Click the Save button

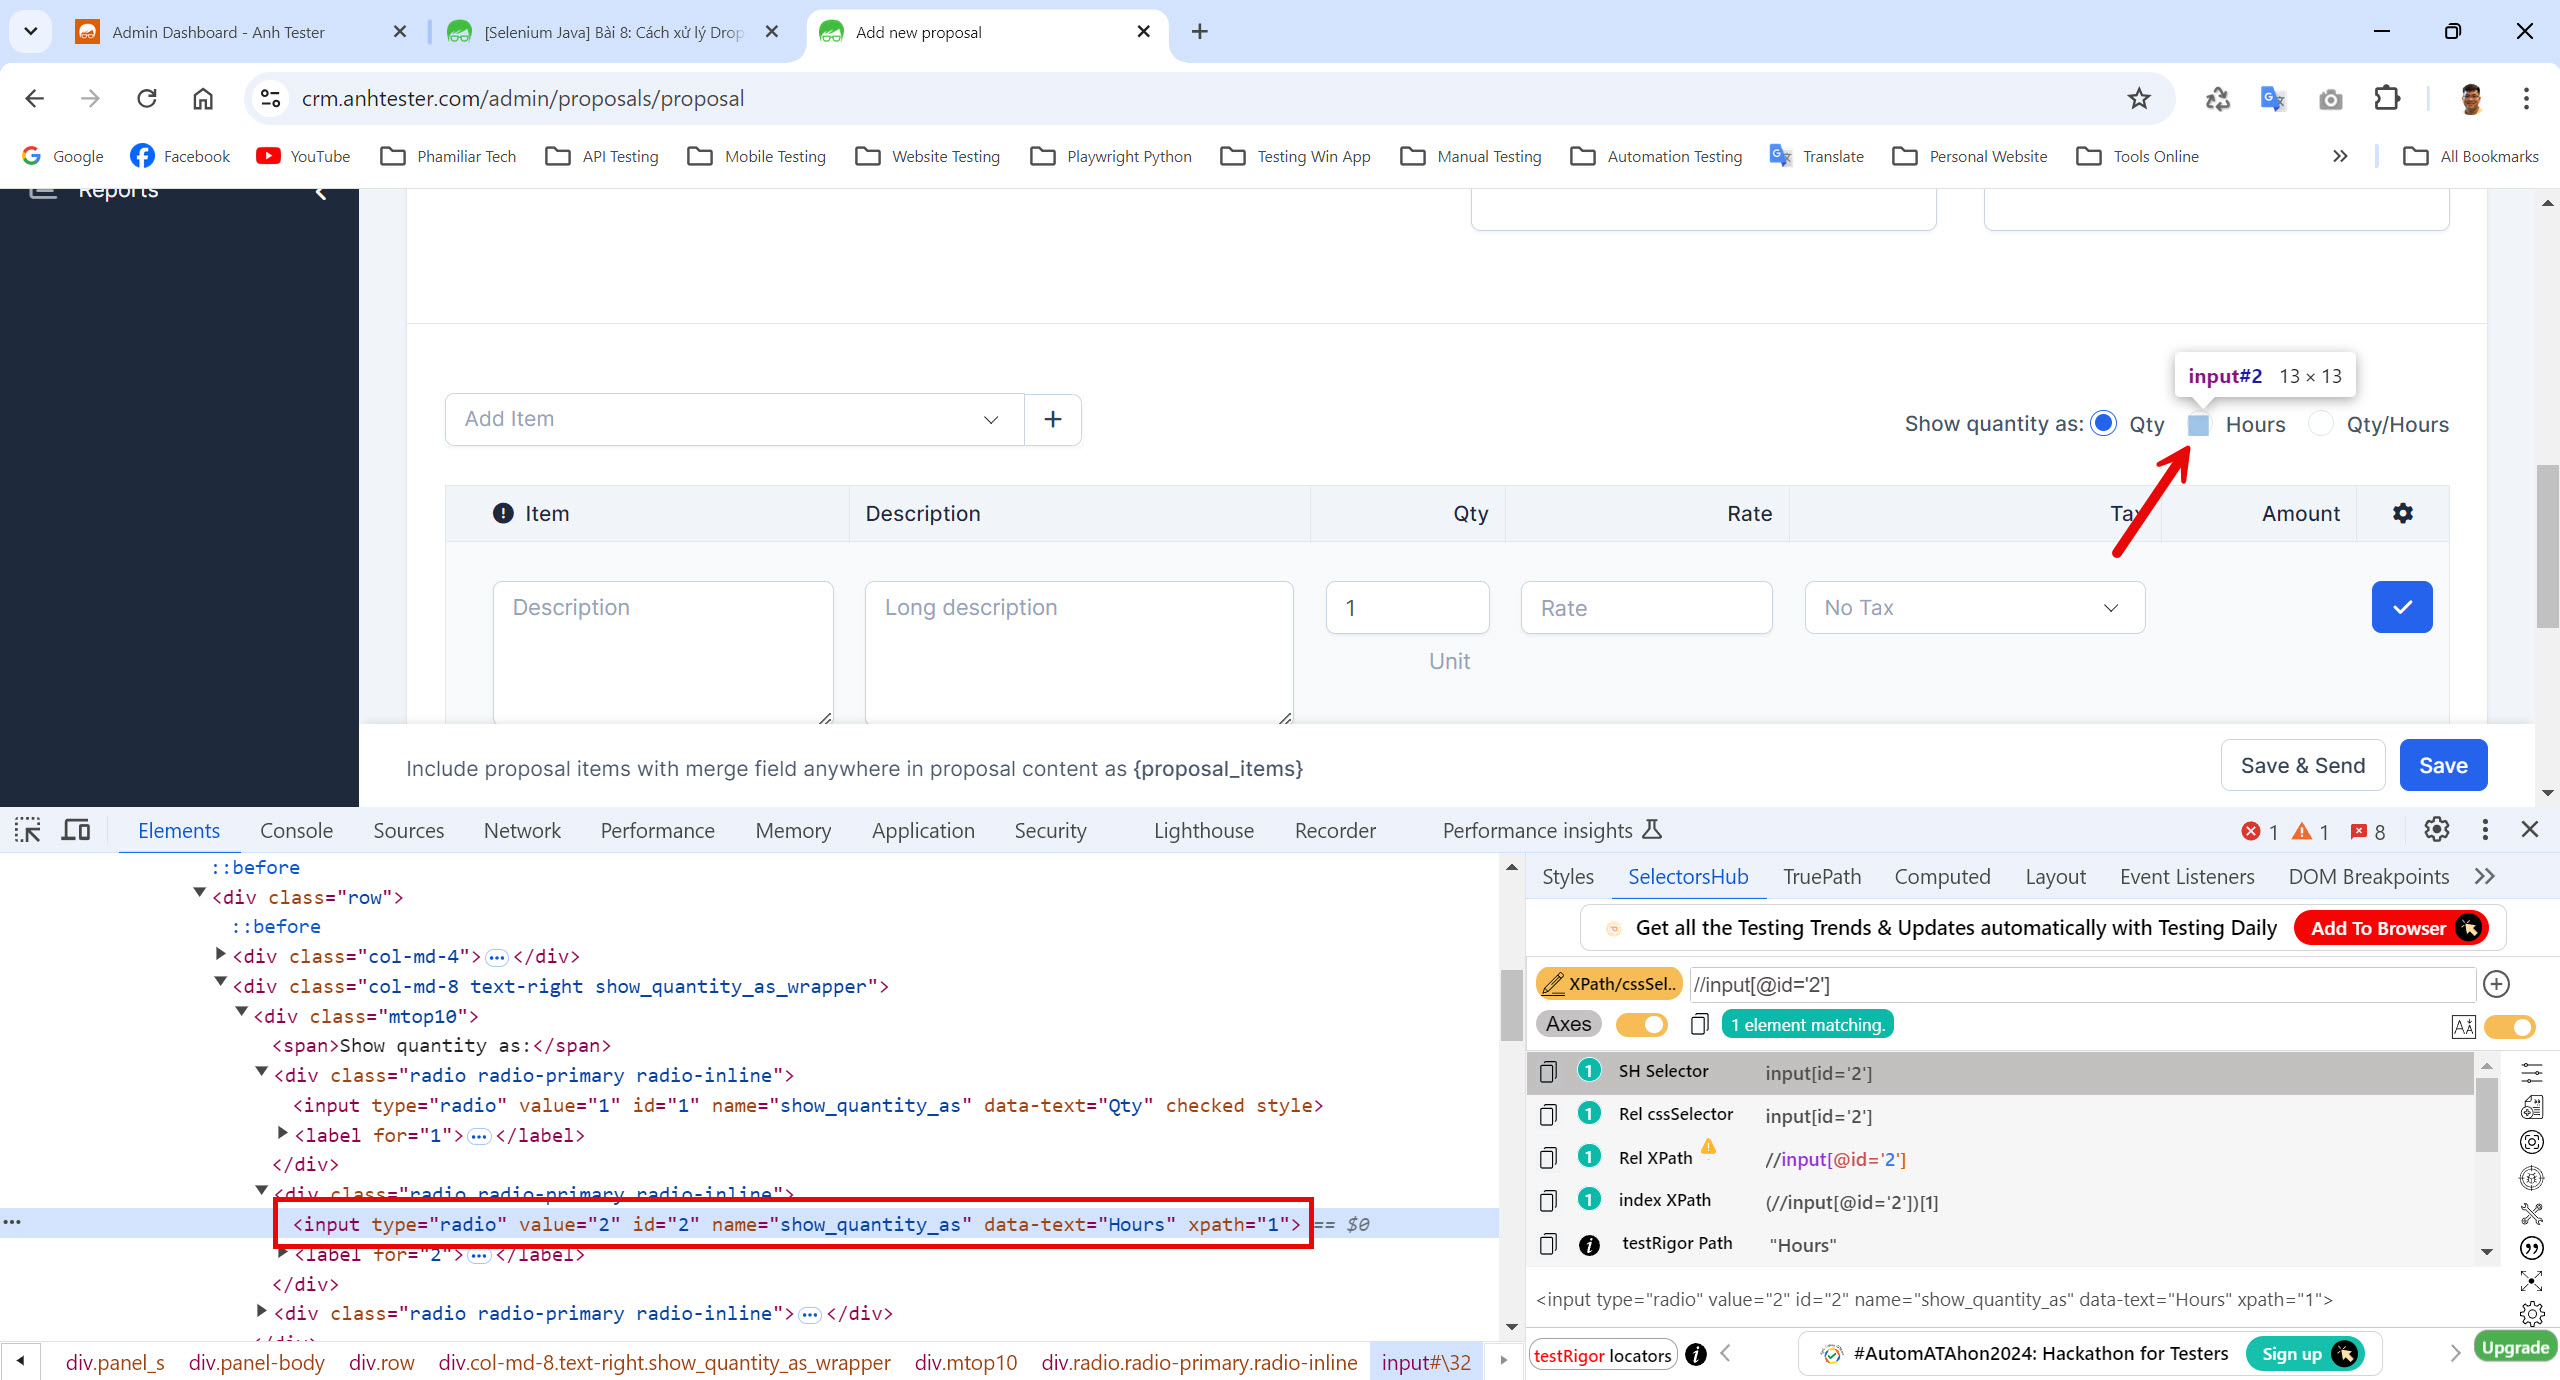tap(2443, 765)
